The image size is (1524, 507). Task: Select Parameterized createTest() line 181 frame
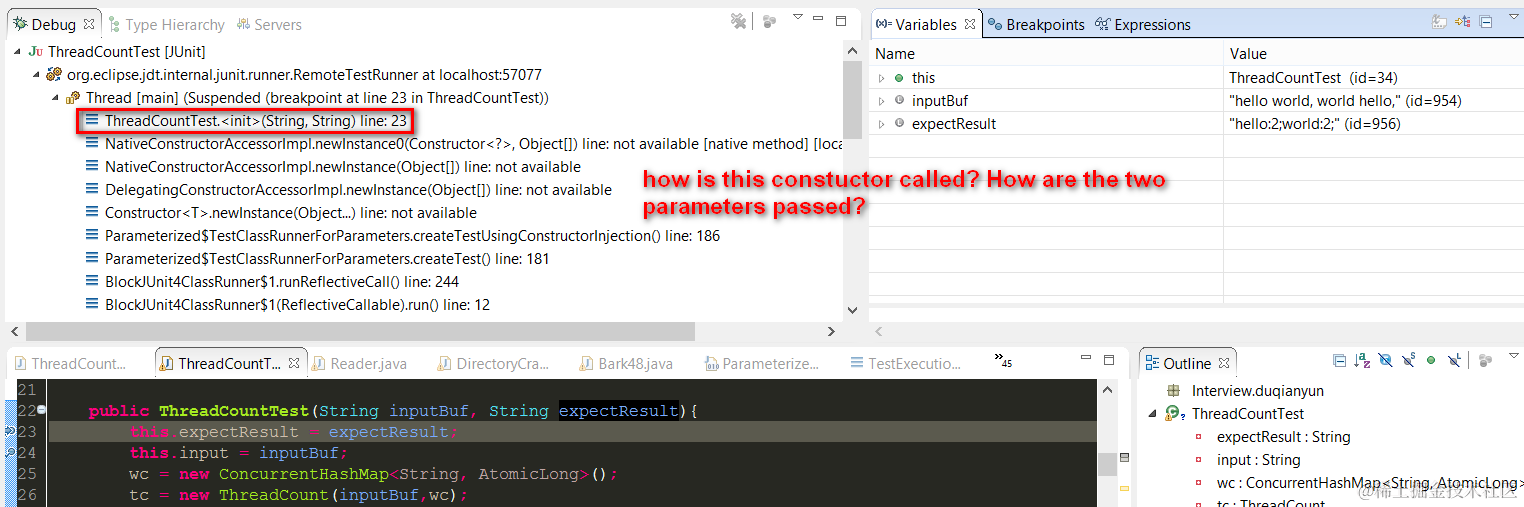click(x=326, y=258)
